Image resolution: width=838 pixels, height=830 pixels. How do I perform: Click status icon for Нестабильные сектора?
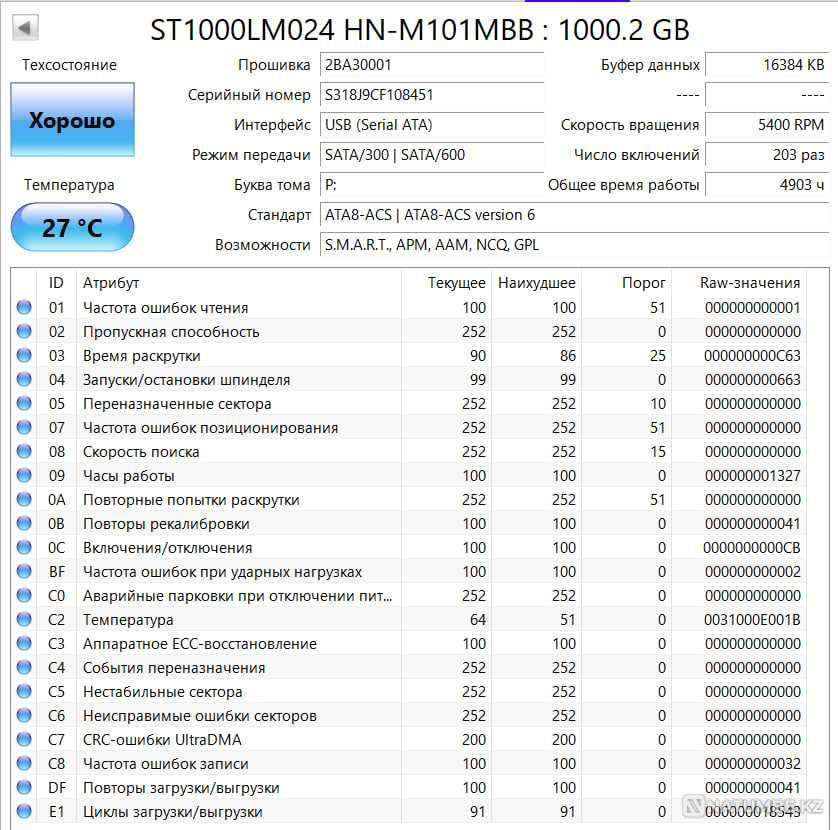(x=24, y=692)
